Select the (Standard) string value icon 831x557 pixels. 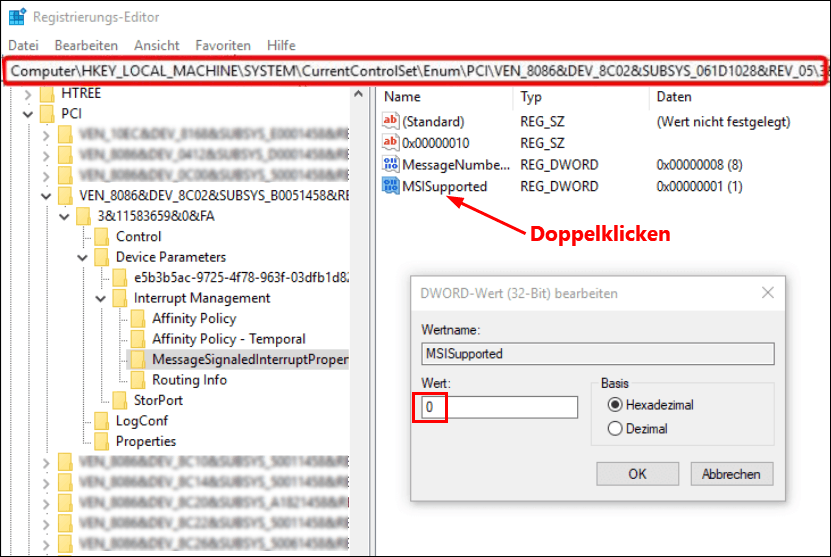[x=391, y=121]
